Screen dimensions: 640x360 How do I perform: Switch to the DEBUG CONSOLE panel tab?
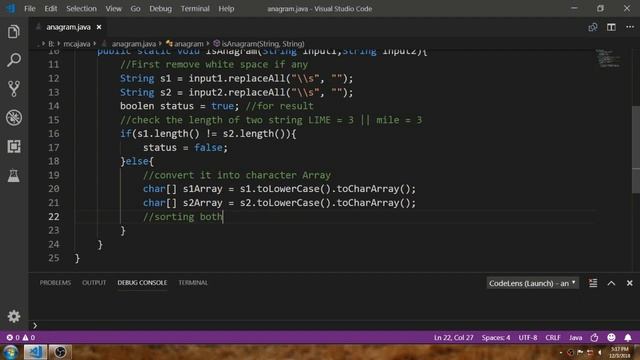[142, 282]
